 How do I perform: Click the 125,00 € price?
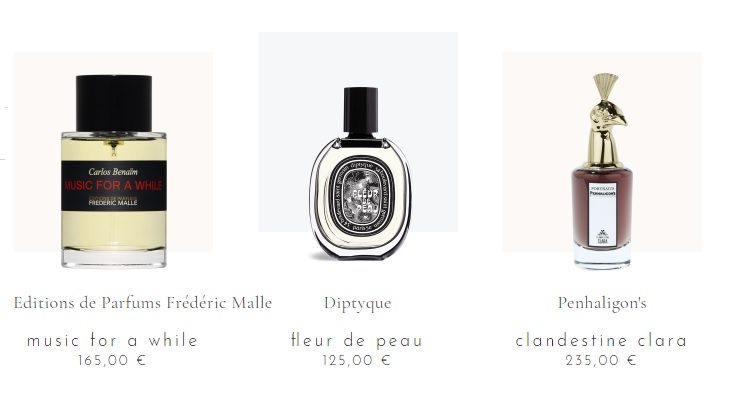coord(357,360)
